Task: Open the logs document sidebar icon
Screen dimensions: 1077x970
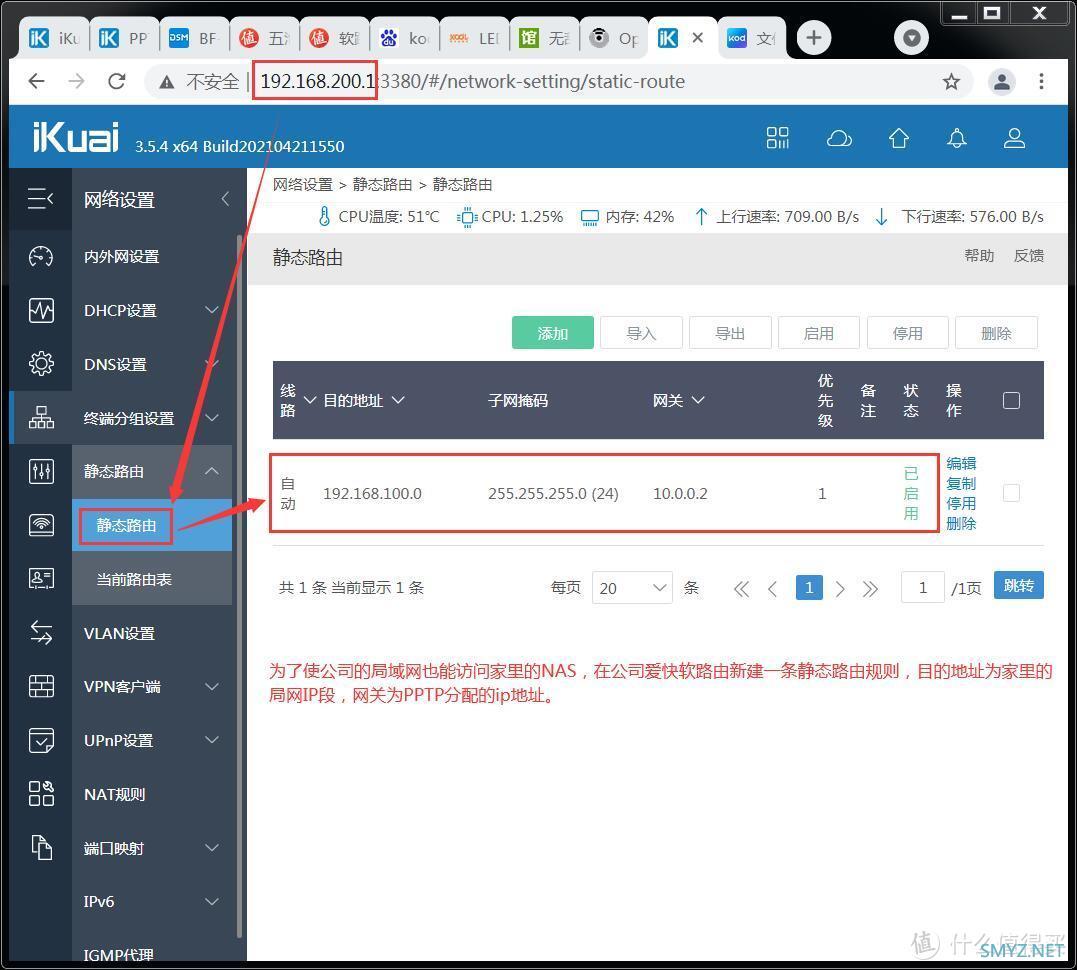Action: coord(41,847)
